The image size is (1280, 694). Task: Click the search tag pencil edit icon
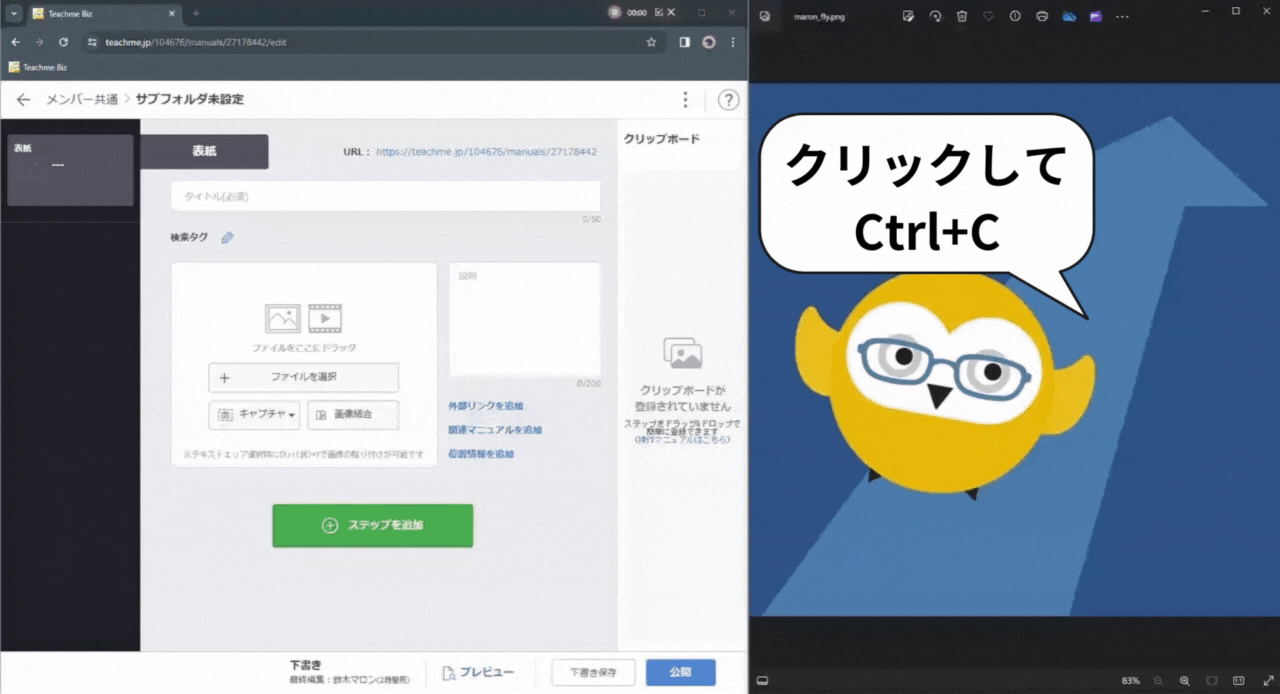(x=227, y=238)
